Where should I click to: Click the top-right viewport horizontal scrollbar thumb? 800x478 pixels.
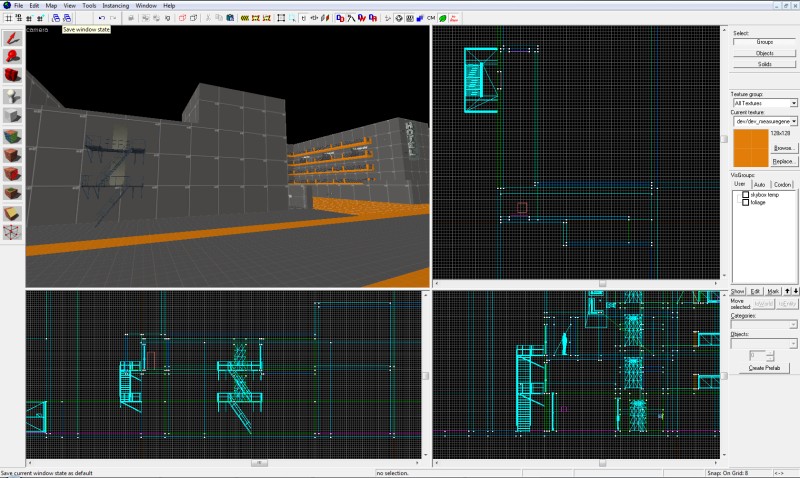pyautogui.click(x=602, y=283)
